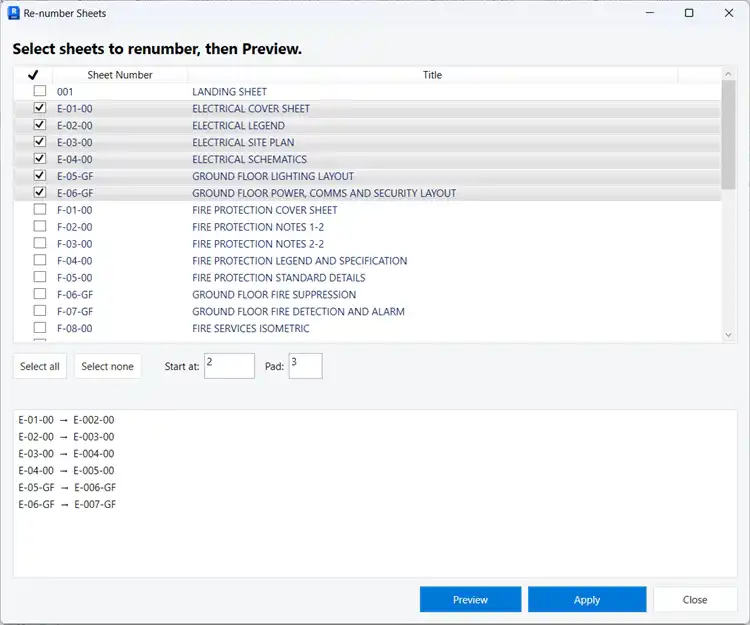Click the Pad input field
The height and width of the screenshot is (625, 750).
pos(305,366)
